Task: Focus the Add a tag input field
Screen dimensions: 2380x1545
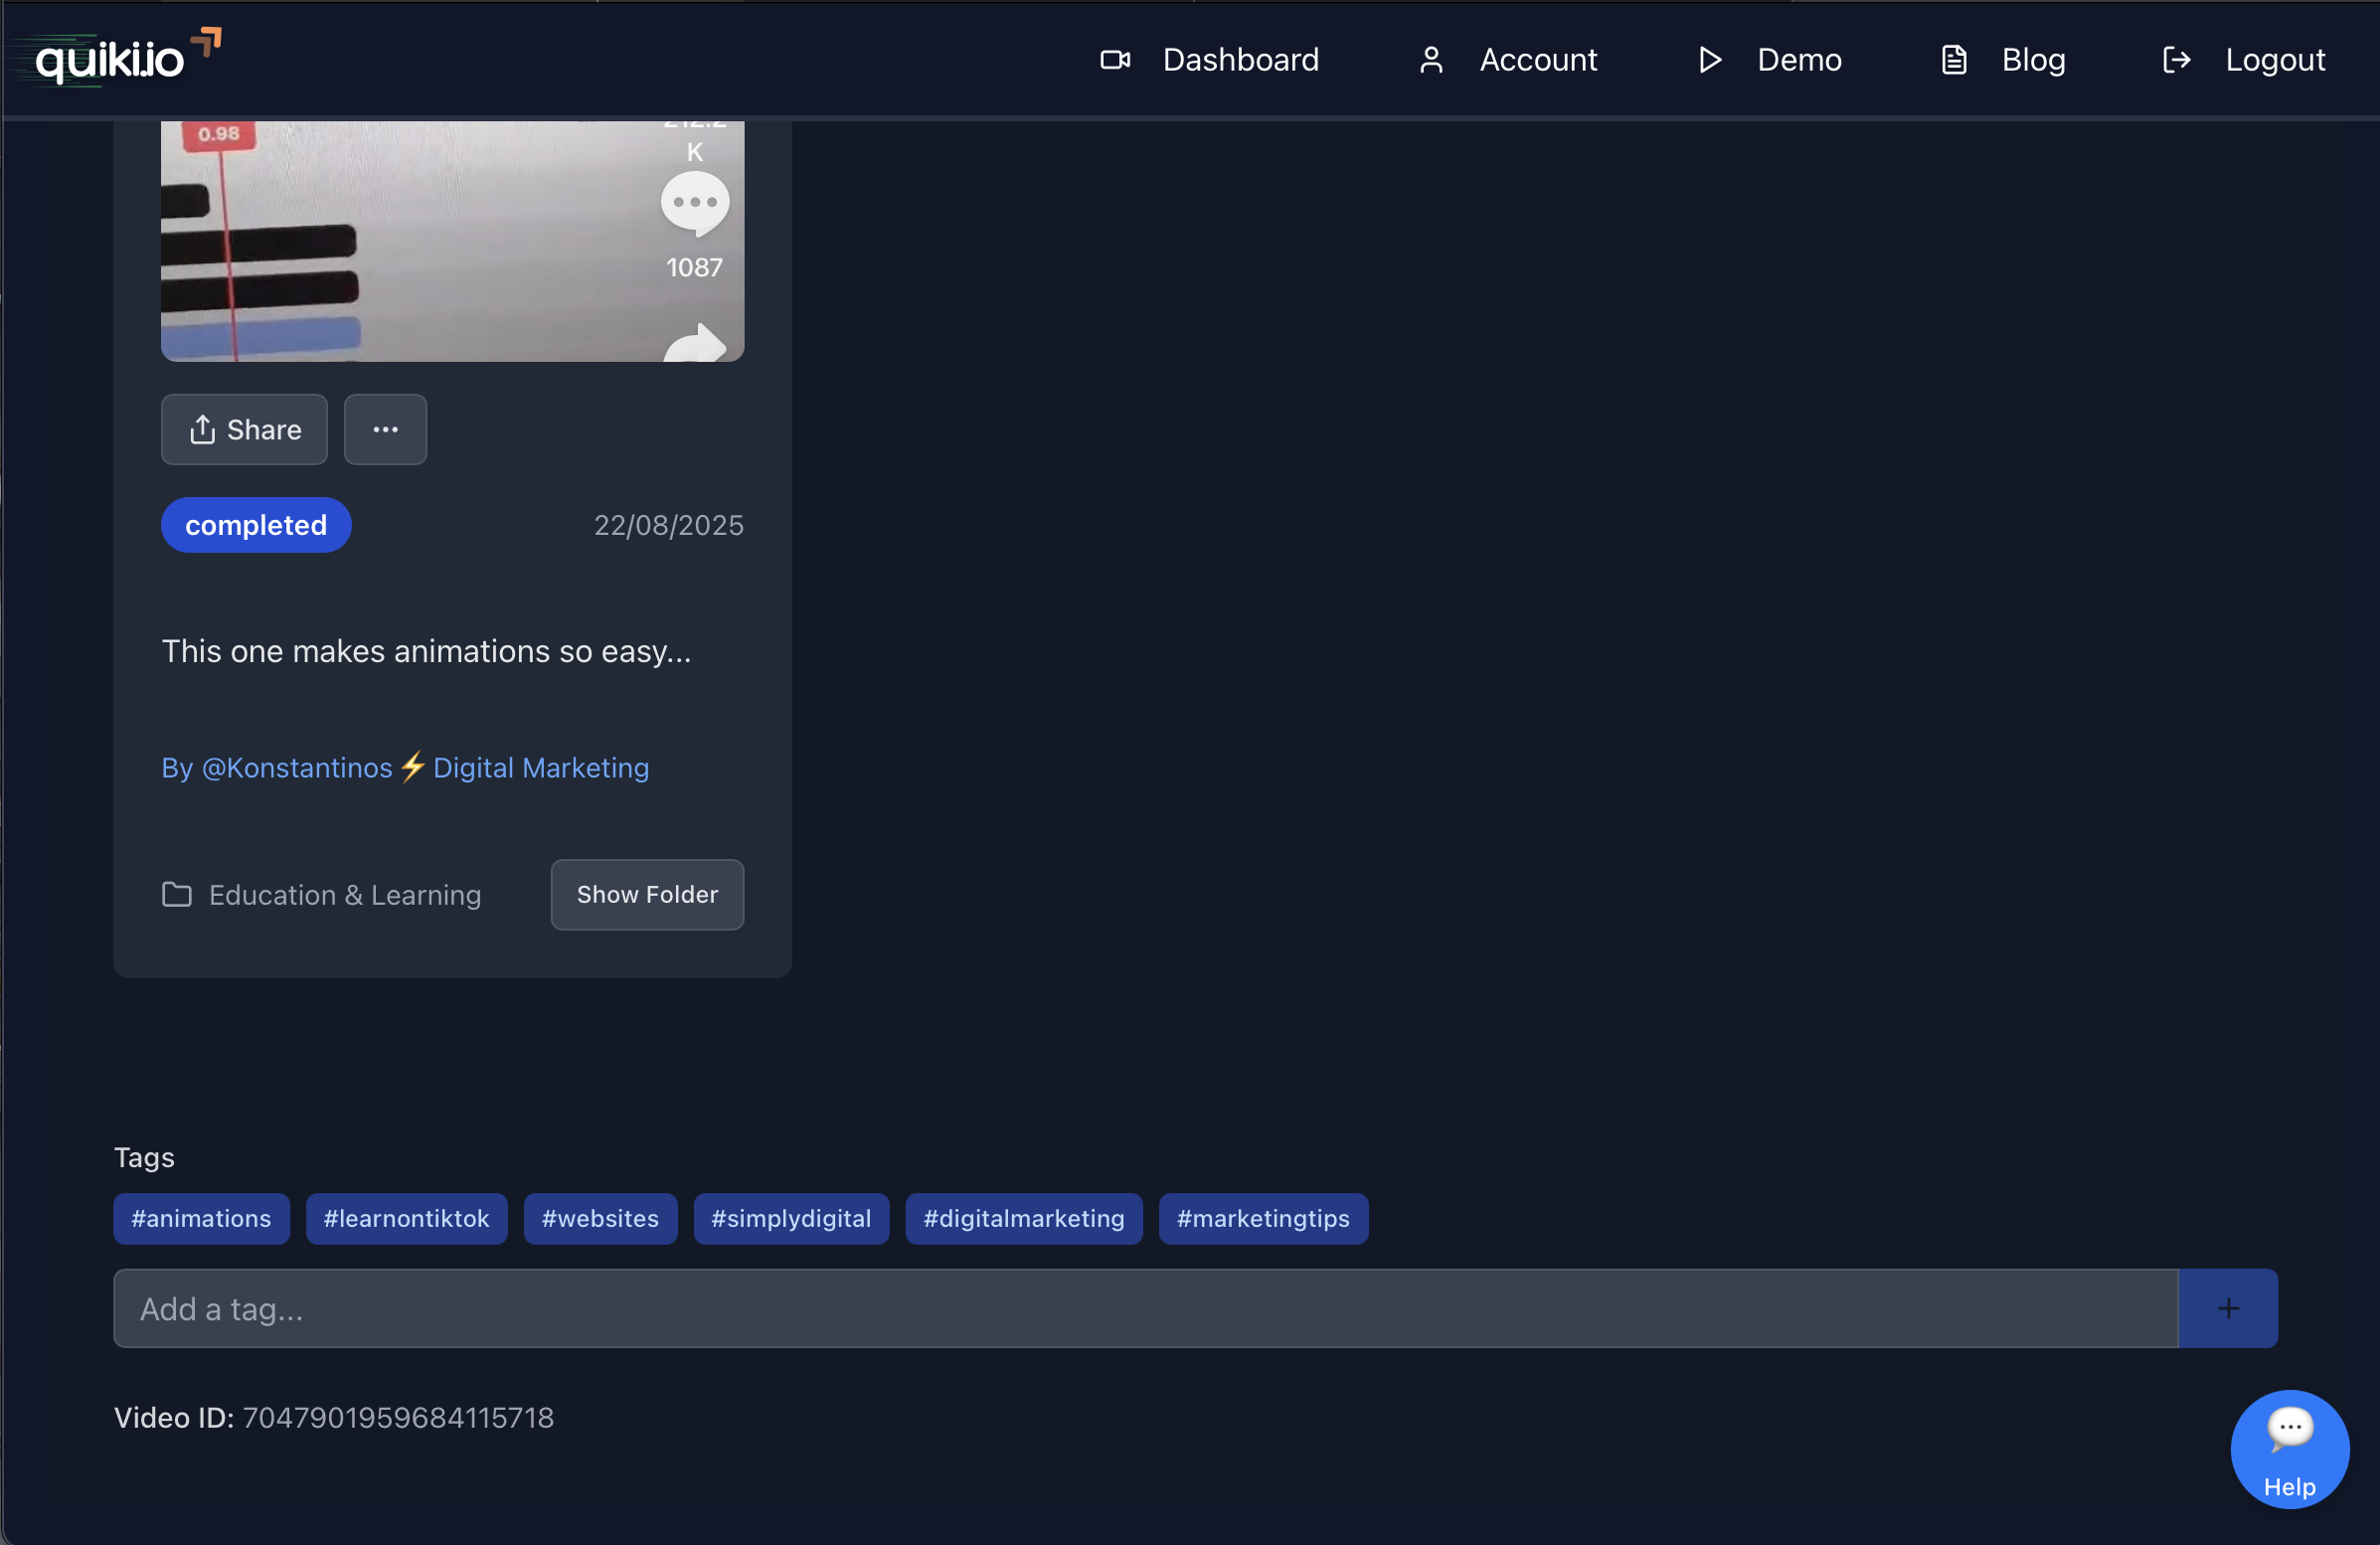Action: [x=1144, y=1308]
